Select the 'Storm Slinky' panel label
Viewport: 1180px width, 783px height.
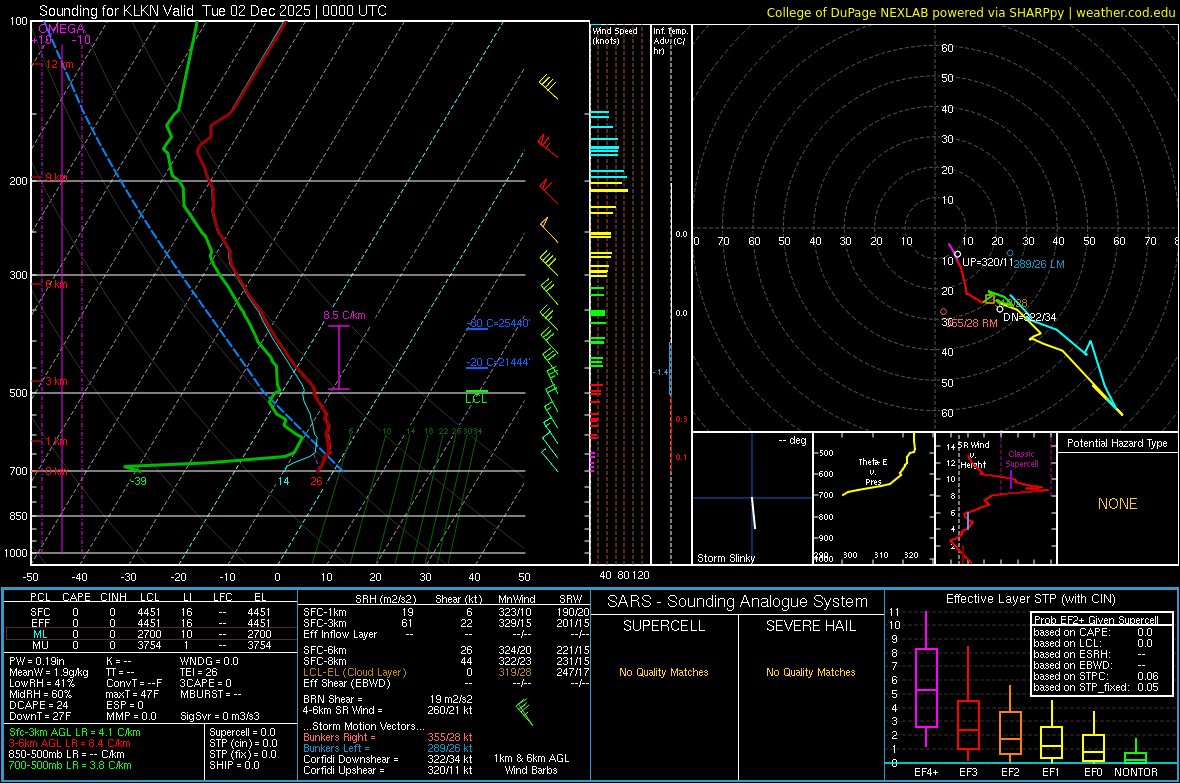coord(725,558)
